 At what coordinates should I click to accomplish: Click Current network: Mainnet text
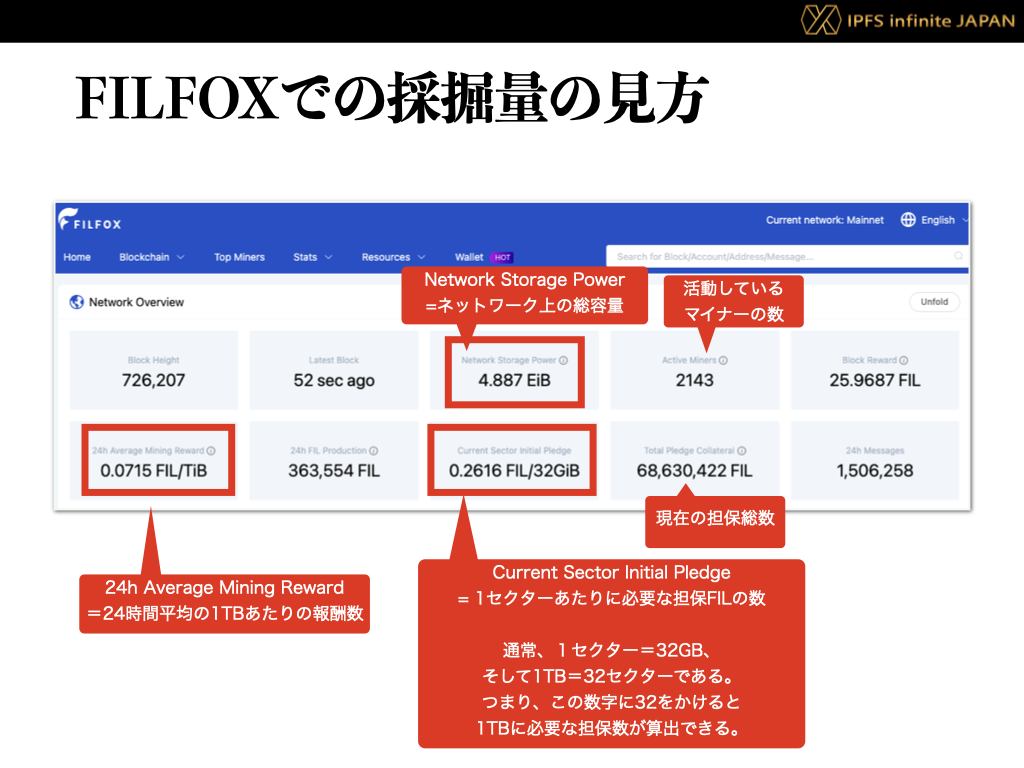[x=824, y=220]
